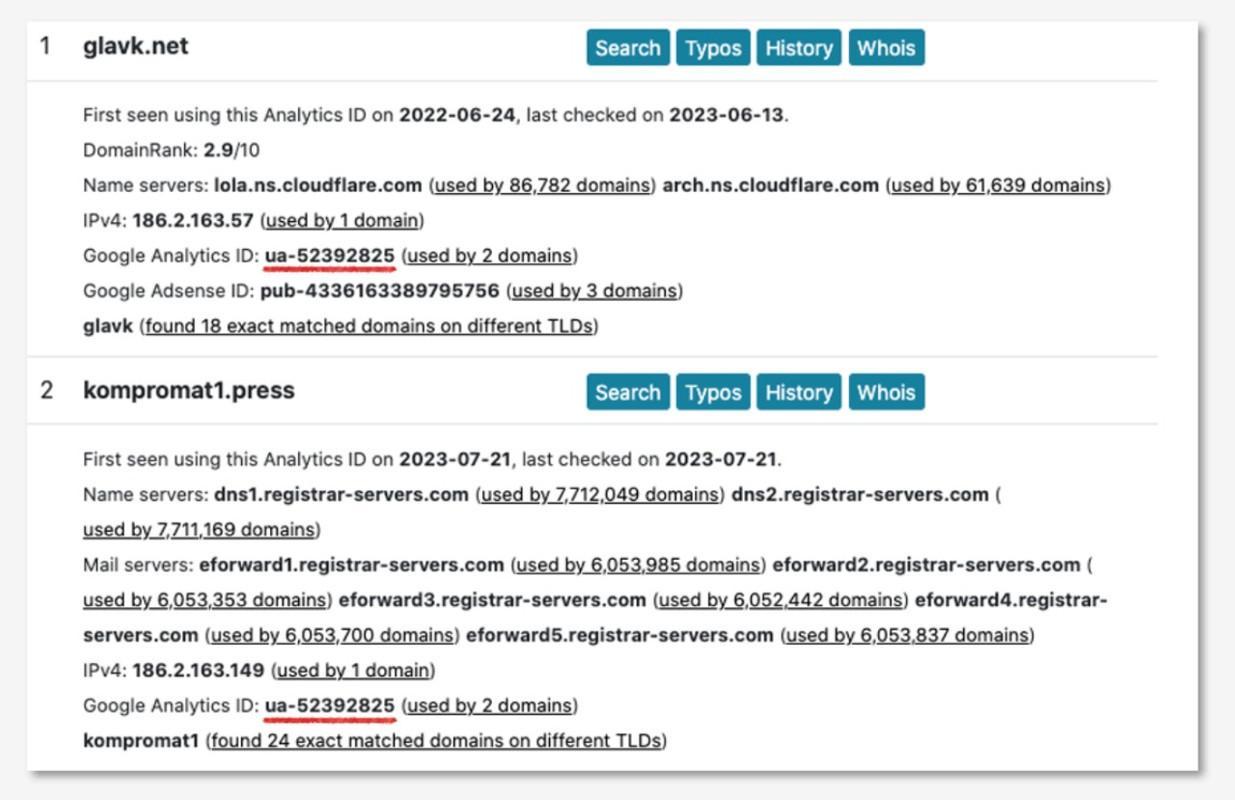Click eforward5.registrar-servers.com mail server

[620, 636]
